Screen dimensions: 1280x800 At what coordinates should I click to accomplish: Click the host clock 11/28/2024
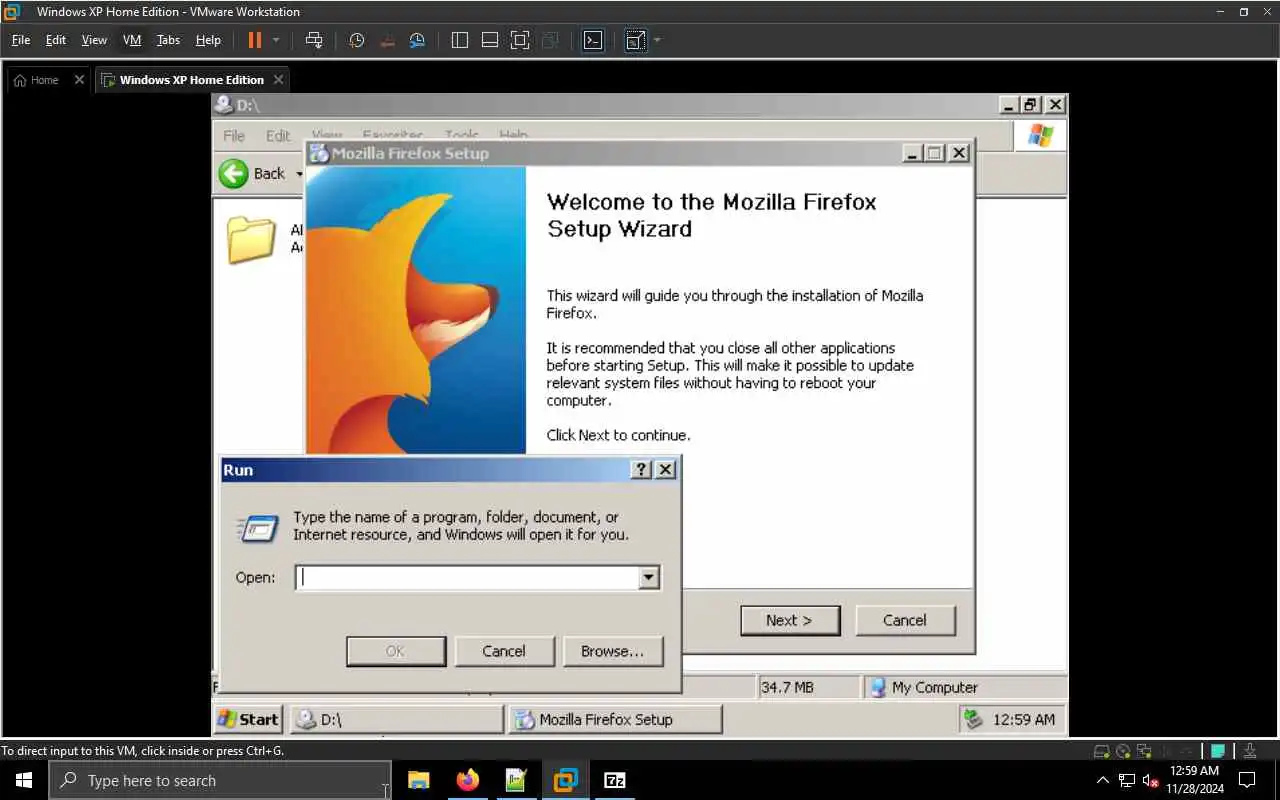pos(1194,780)
